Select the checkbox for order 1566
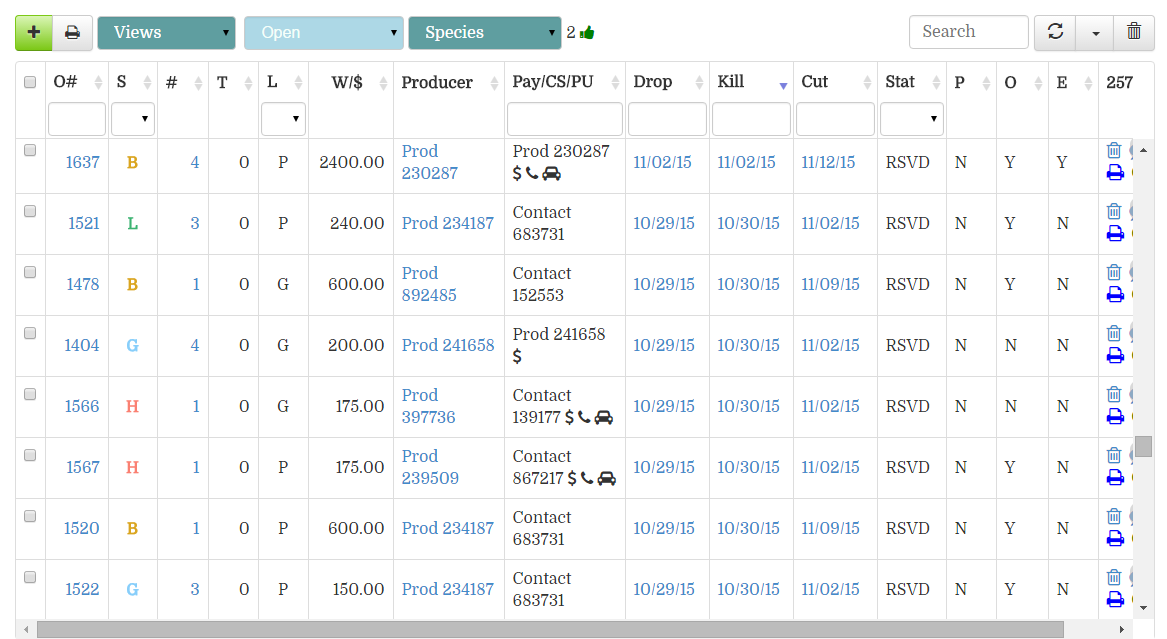 click(x=30, y=394)
